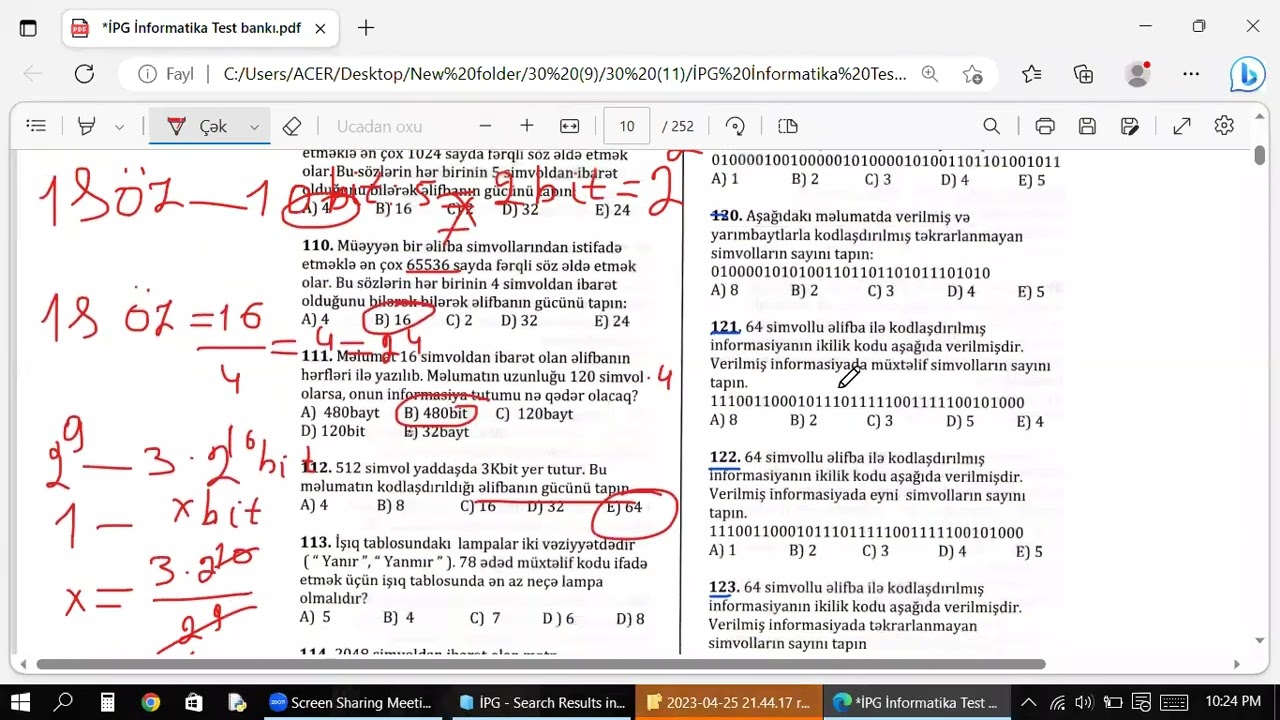Viewport: 1280px width, 720px height.
Task: Close the İPG İnformatika Test bankı.pdf tab
Action: (x=320, y=28)
